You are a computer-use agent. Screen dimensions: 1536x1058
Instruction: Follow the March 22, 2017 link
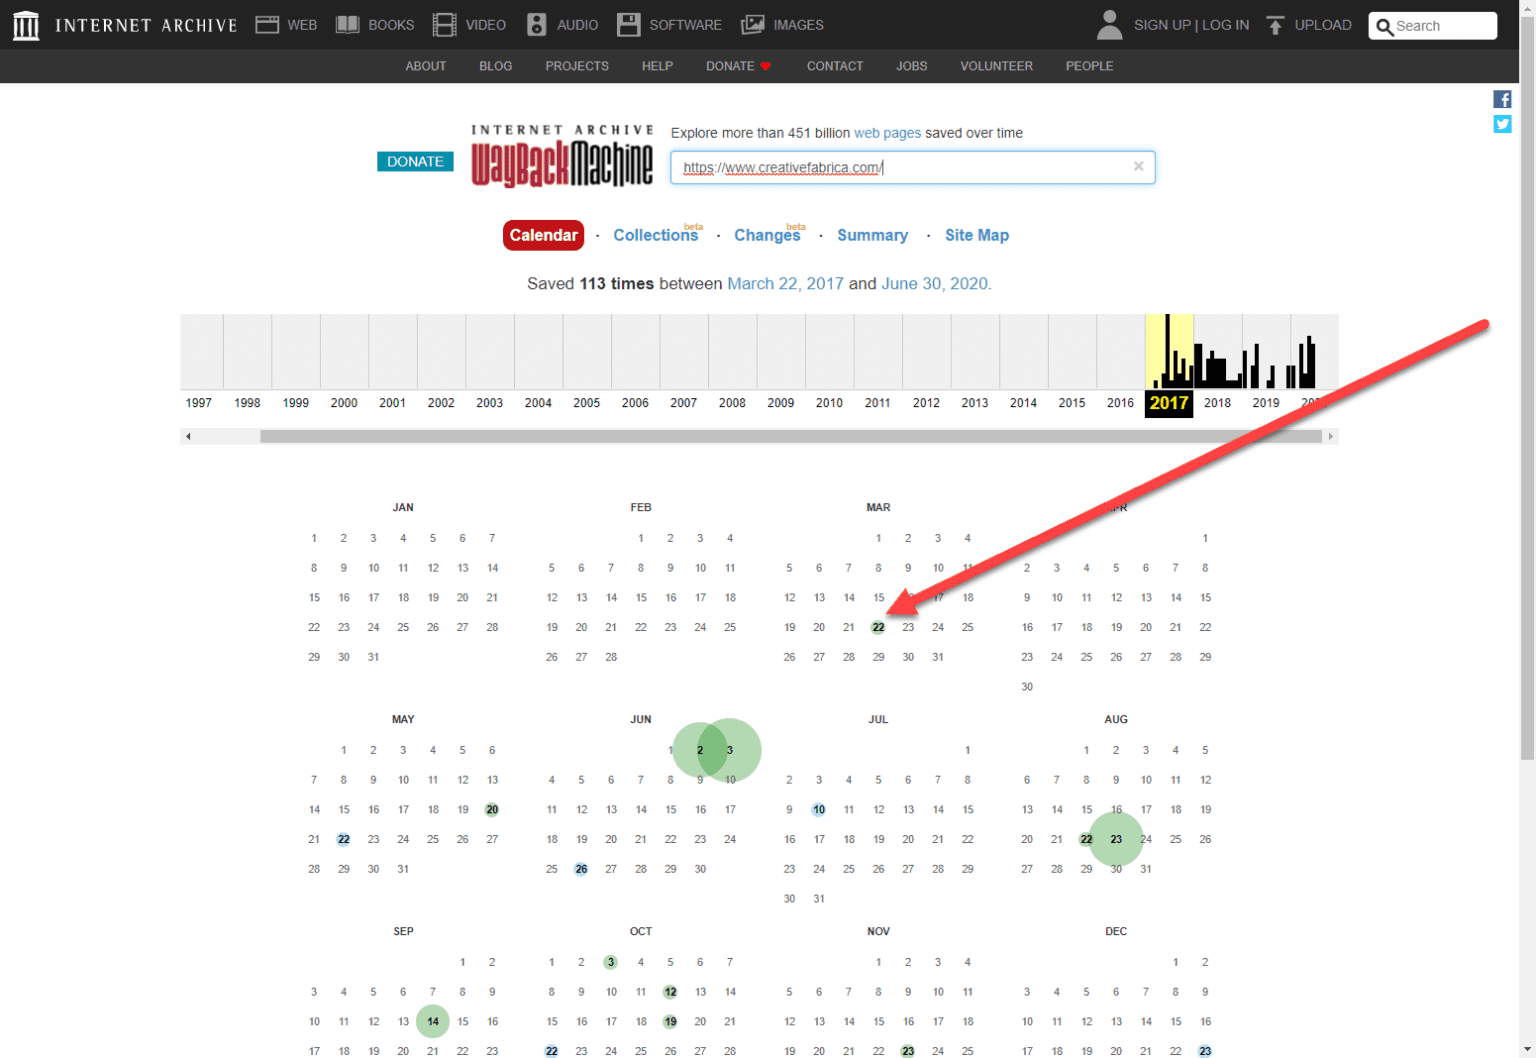pyautogui.click(x=785, y=284)
